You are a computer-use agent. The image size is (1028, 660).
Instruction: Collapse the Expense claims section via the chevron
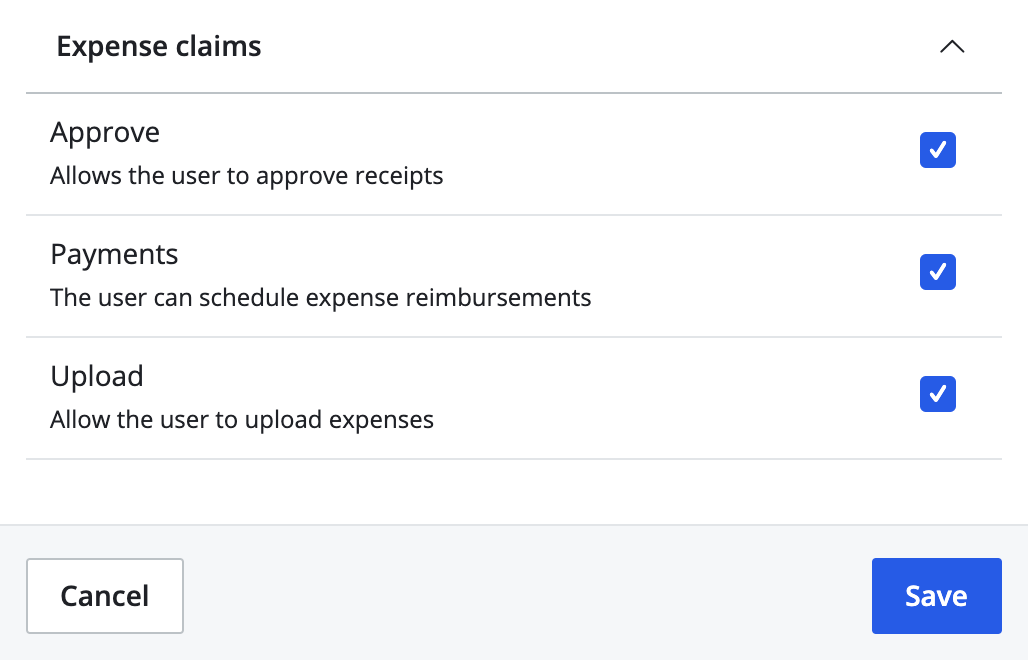tap(951, 46)
